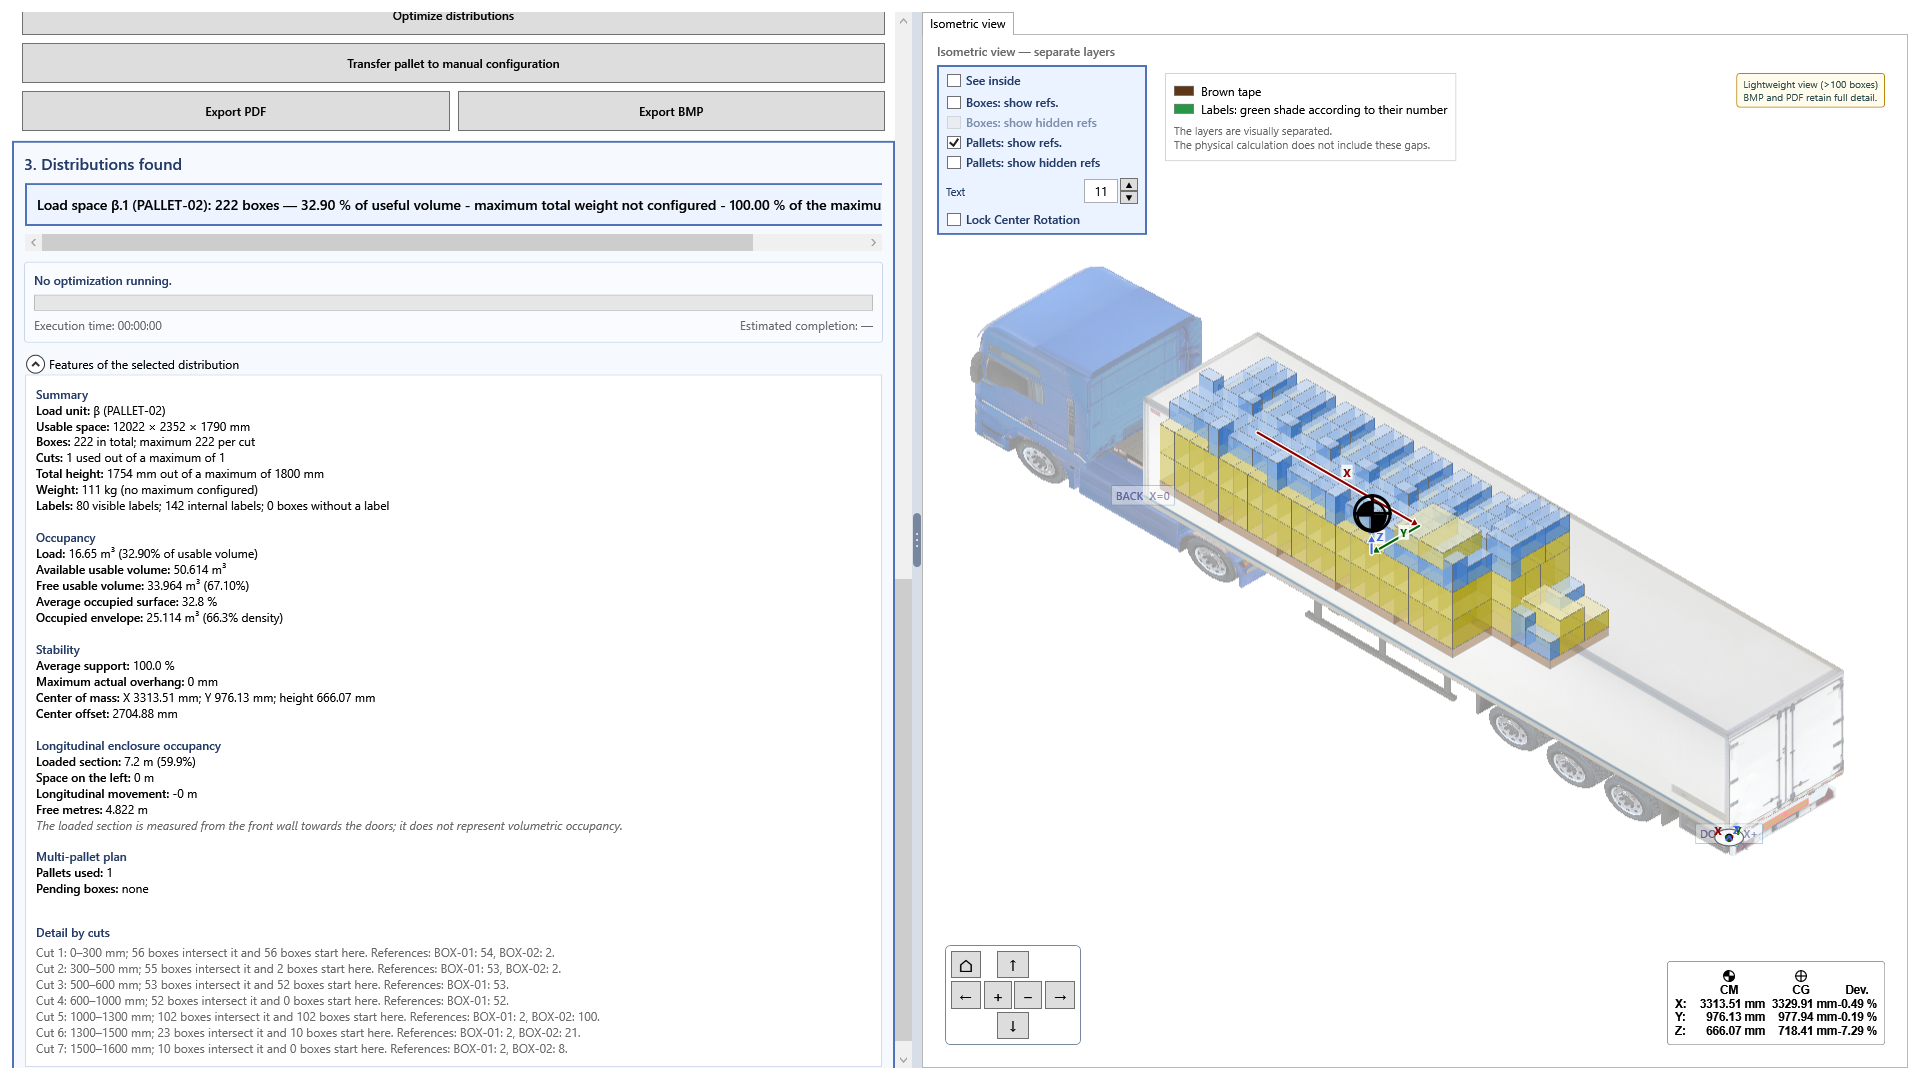This screenshot has height=1080, width=1920.
Task: Click the Estimated completion text
Action: pos(806,326)
